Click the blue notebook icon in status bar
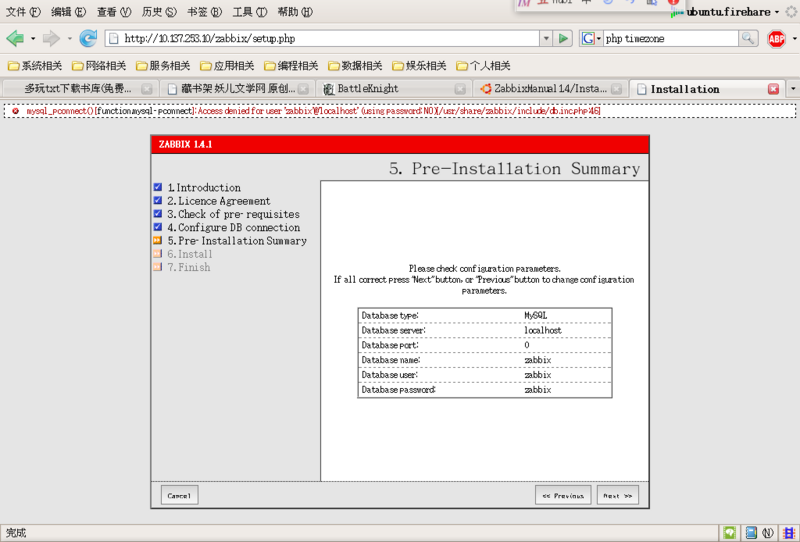This screenshot has width=800, height=542. coord(751,533)
